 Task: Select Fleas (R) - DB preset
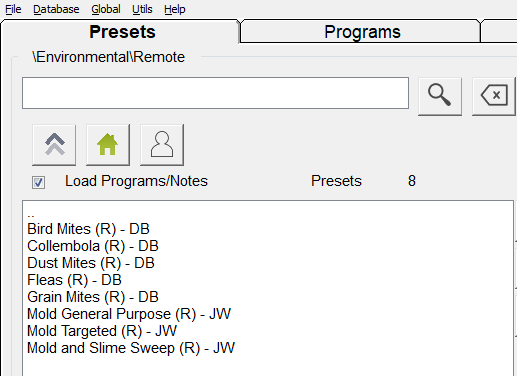tap(74, 280)
